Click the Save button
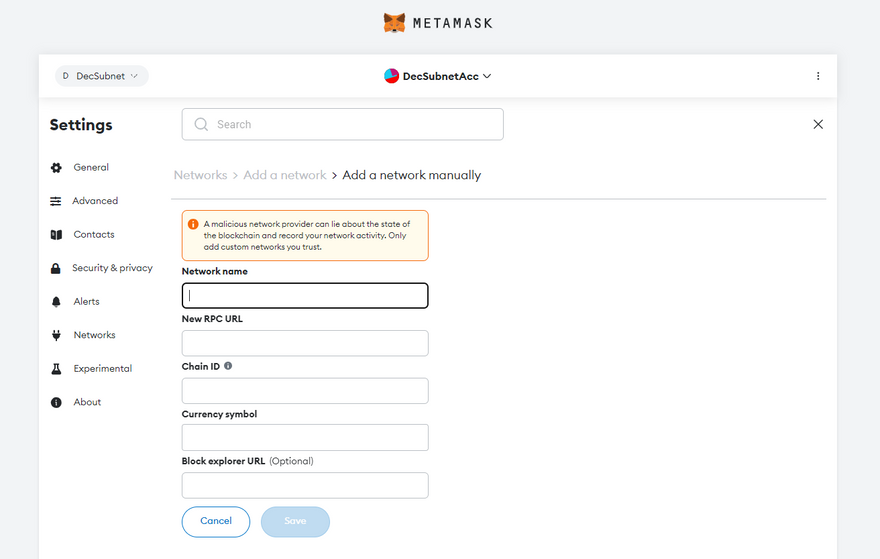This screenshot has width=880, height=559. tap(295, 521)
